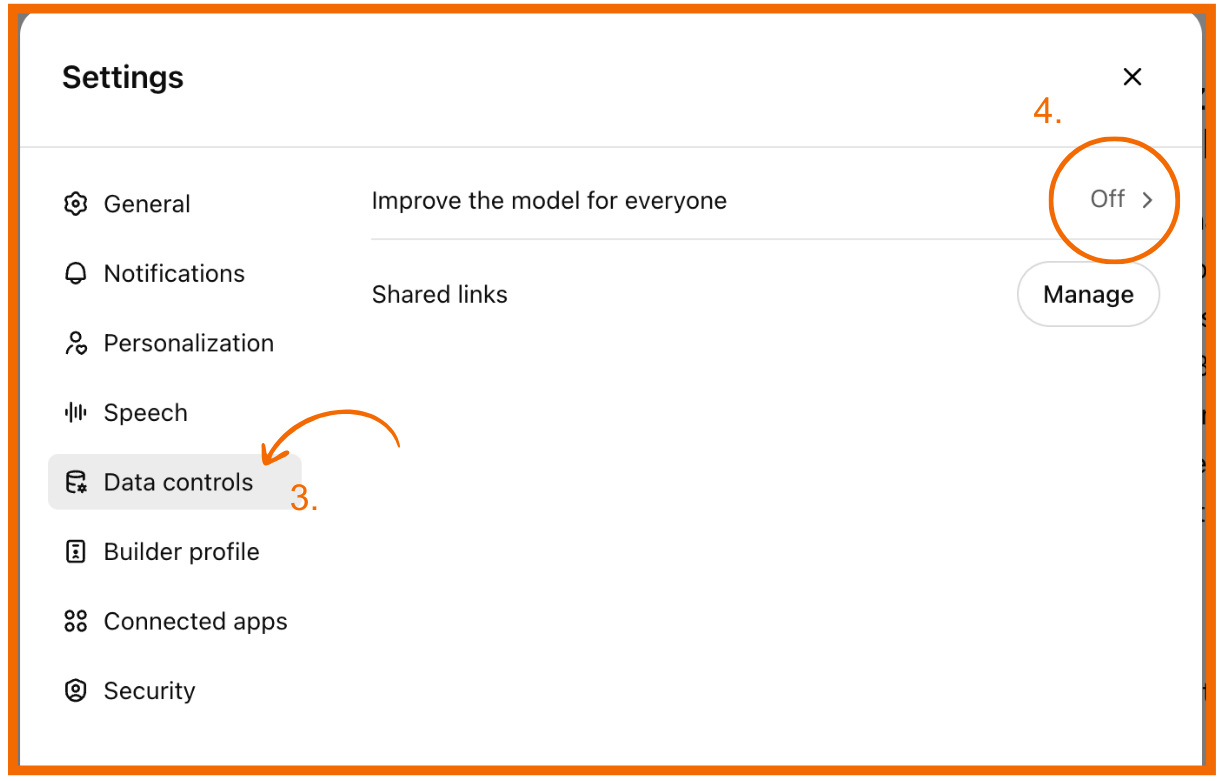Open the Builder profile tab

point(181,552)
